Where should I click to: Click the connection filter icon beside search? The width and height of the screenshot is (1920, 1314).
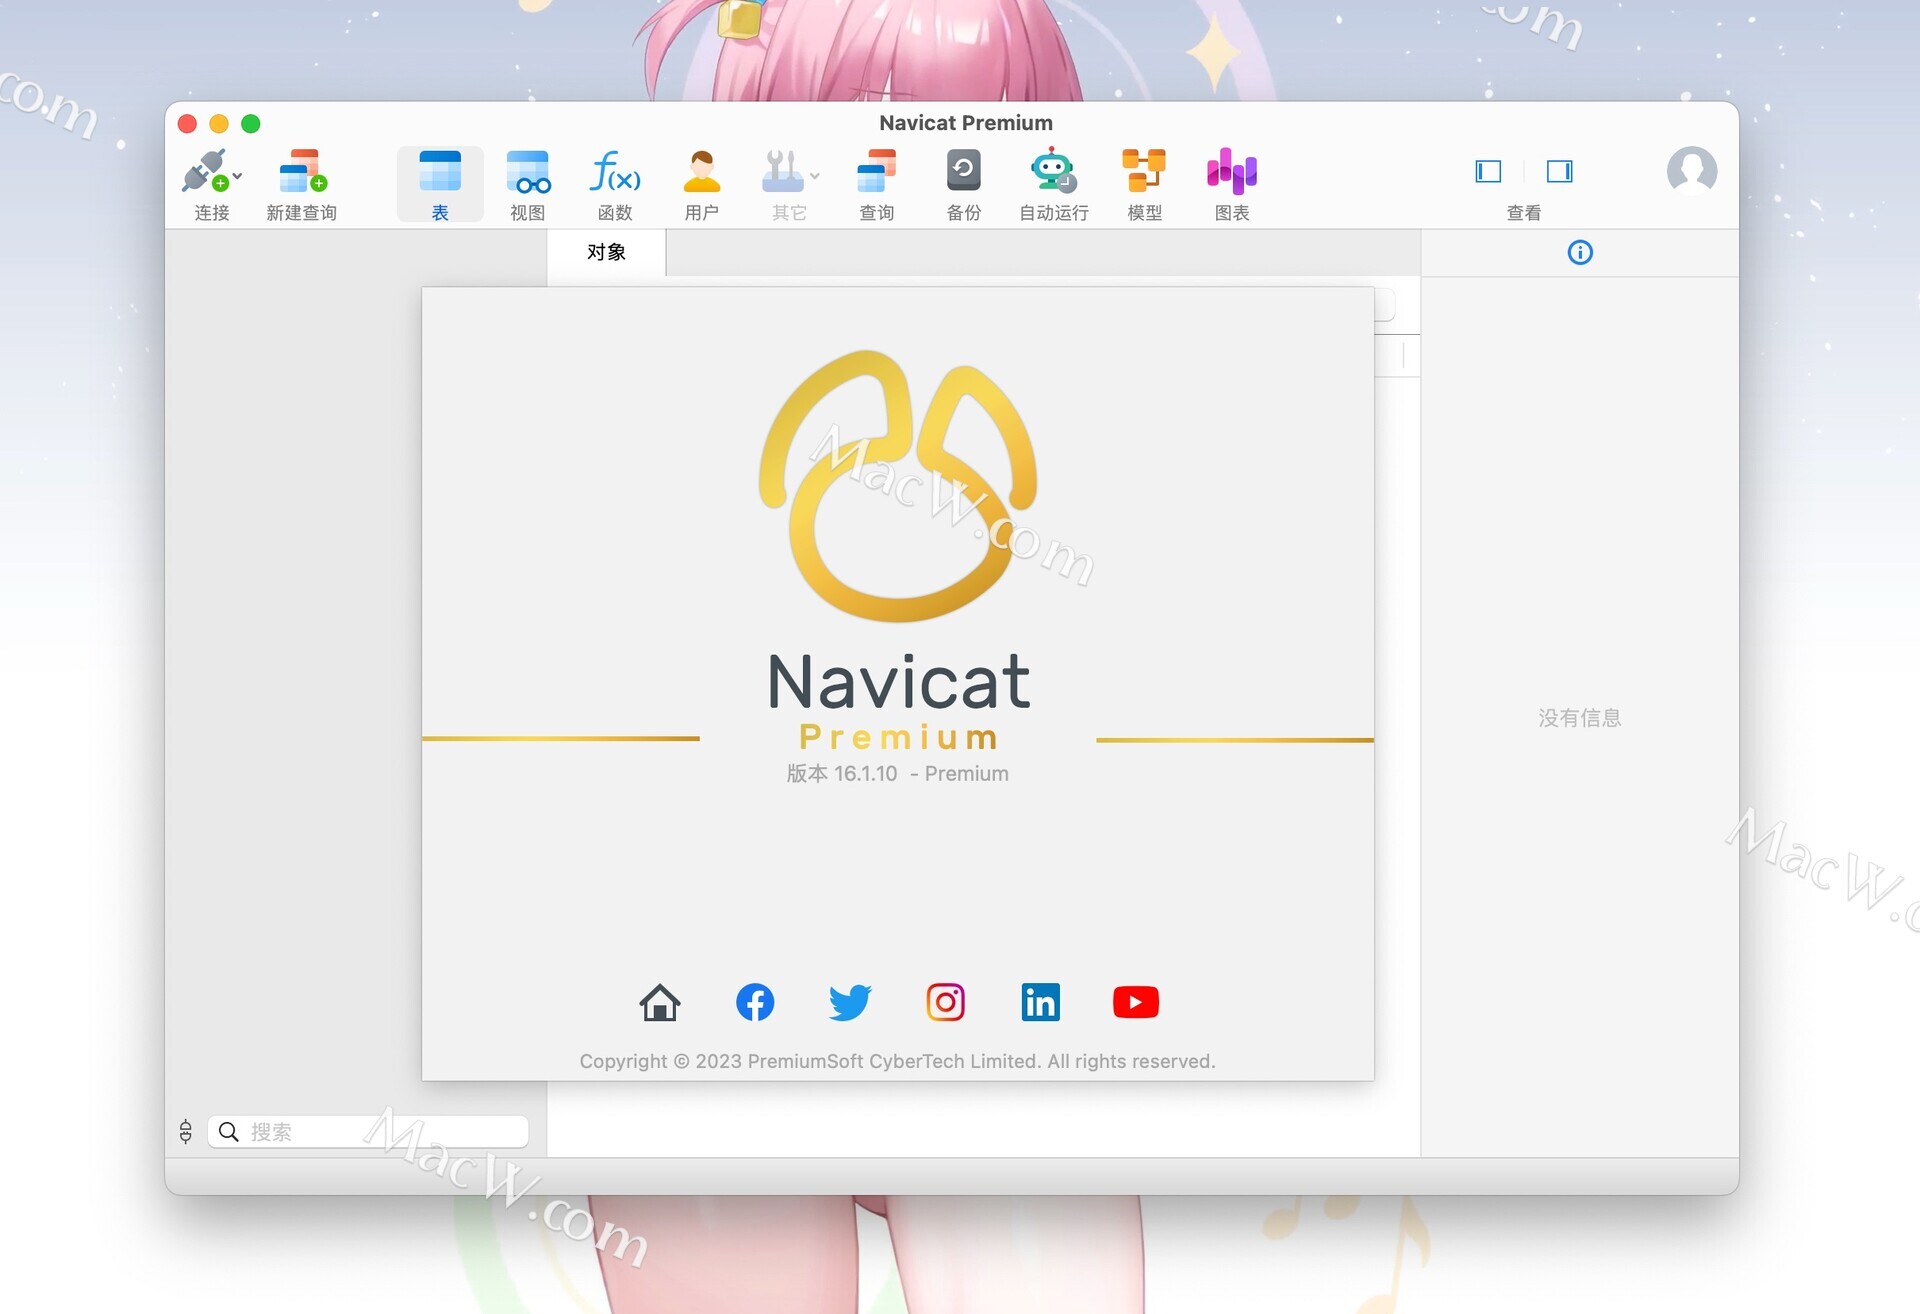point(185,1131)
